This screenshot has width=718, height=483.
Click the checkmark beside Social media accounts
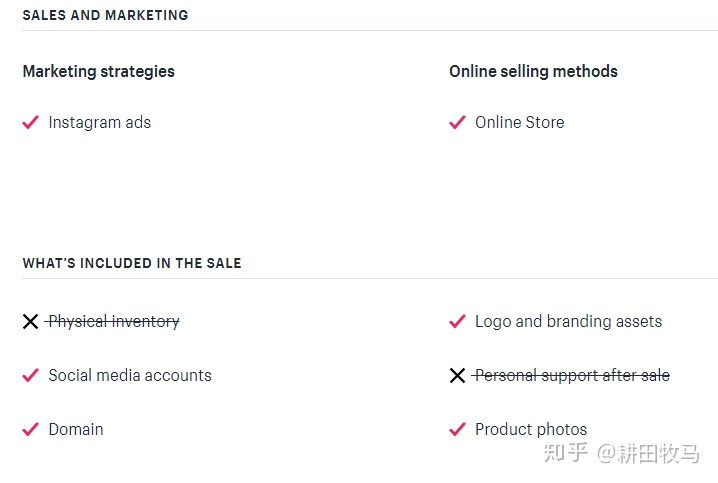tap(30, 376)
